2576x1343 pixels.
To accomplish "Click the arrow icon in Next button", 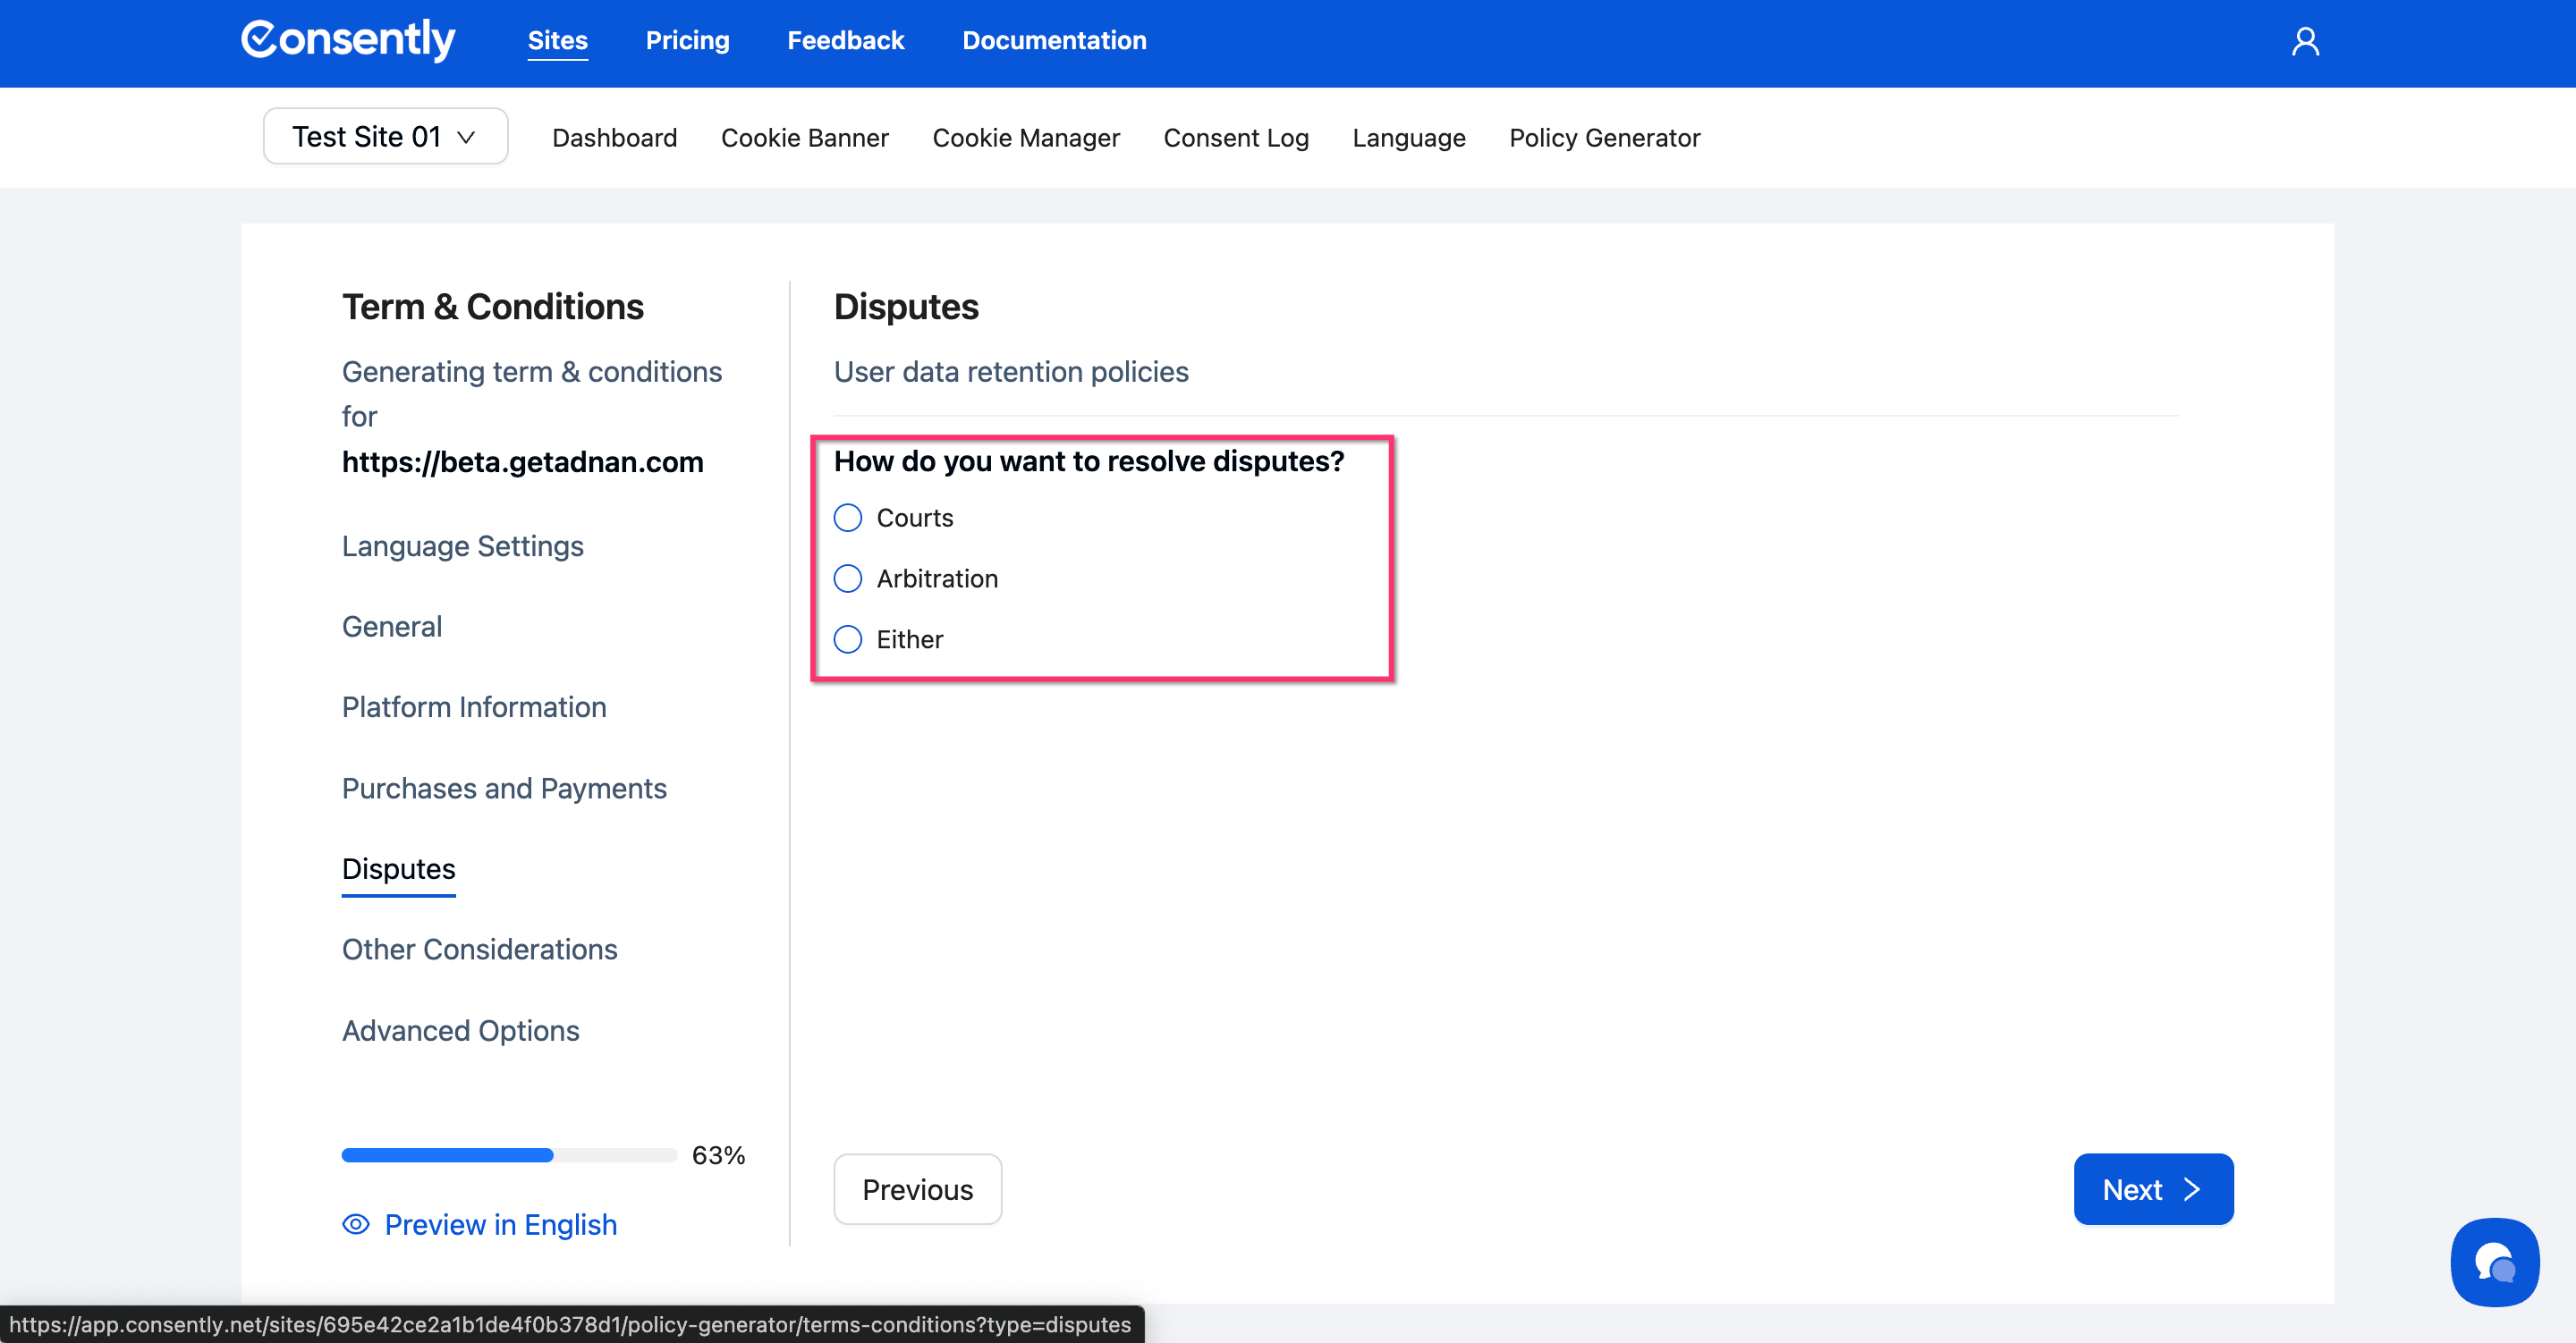I will coord(2192,1189).
